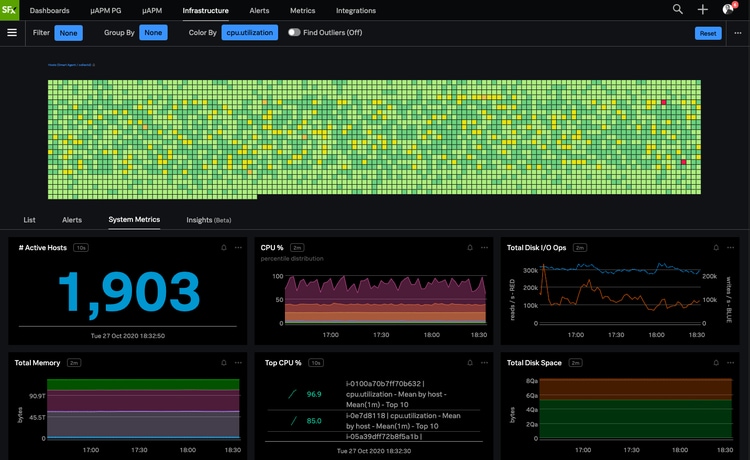Open the search magnifier icon
Image resolution: width=750 pixels, height=460 pixels.
[678, 10]
